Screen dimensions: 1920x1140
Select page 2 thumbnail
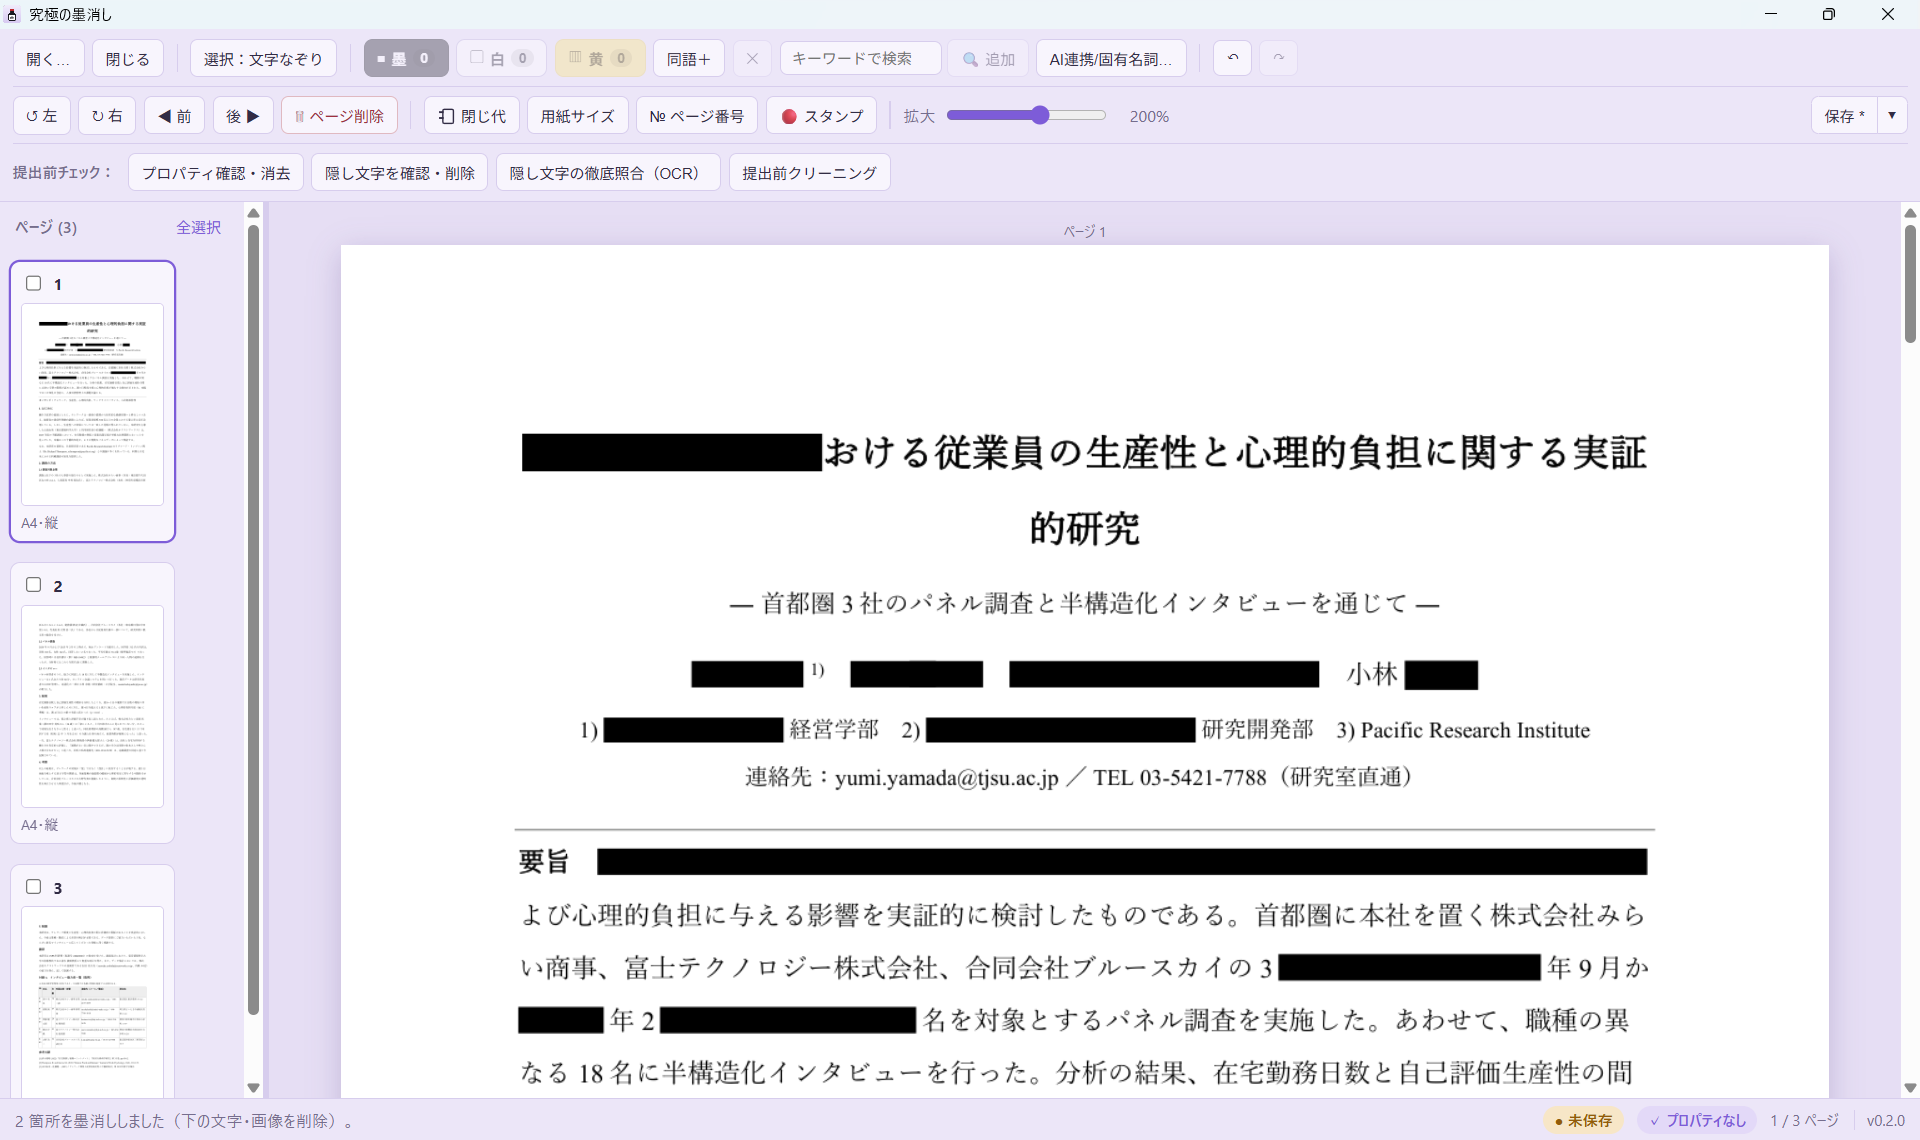tap(92, 706)
